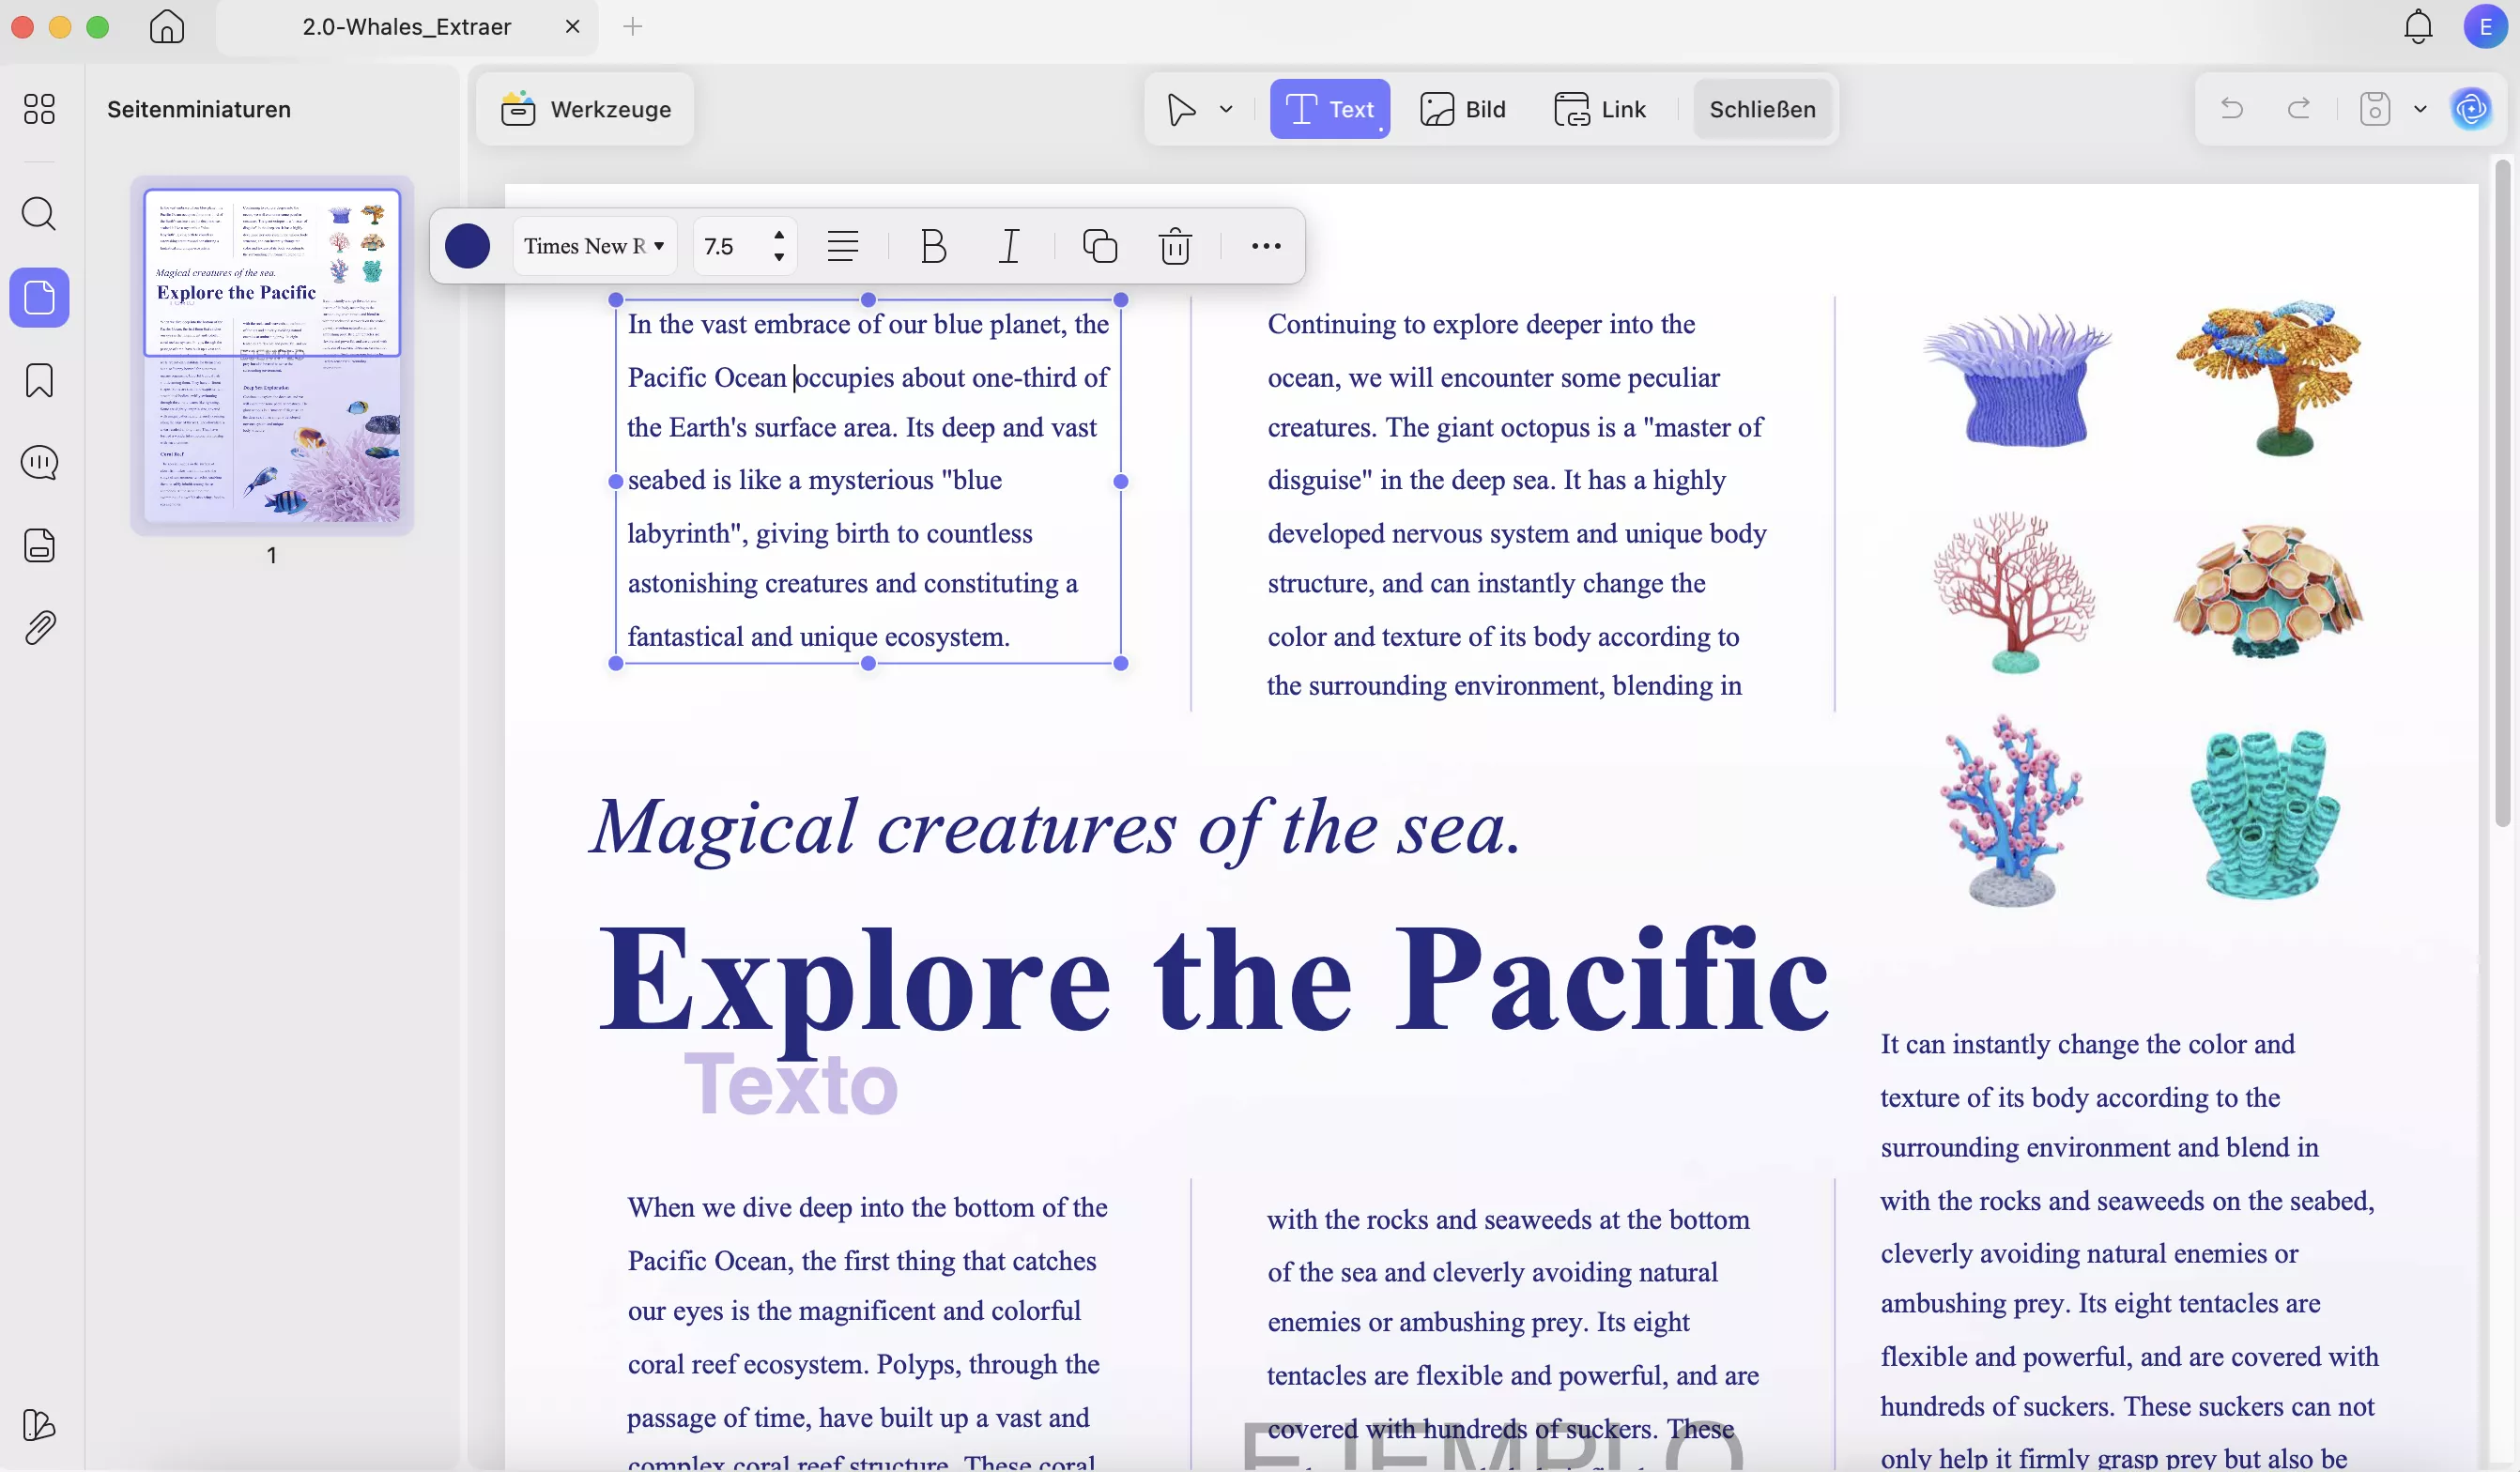Image resolution: width=2520 pixels, height=1472 pixels.
Task: Open the Times New Roman font dropdown
Action: pos(594,246)
